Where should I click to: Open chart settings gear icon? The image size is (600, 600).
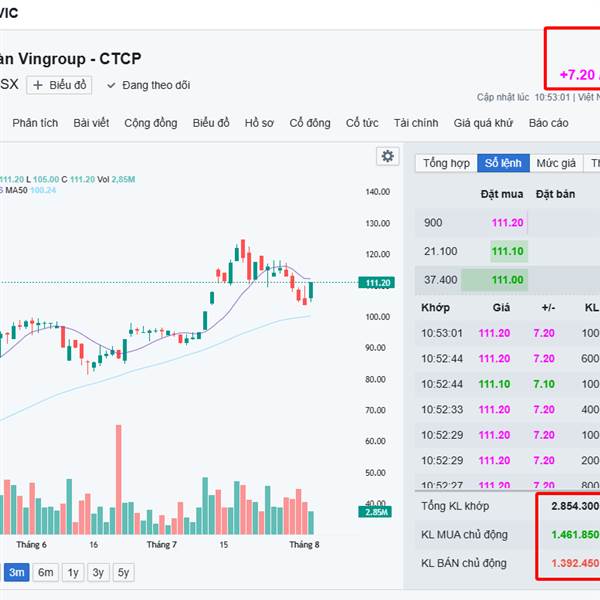pyautogui.click(x=388, y=156)
